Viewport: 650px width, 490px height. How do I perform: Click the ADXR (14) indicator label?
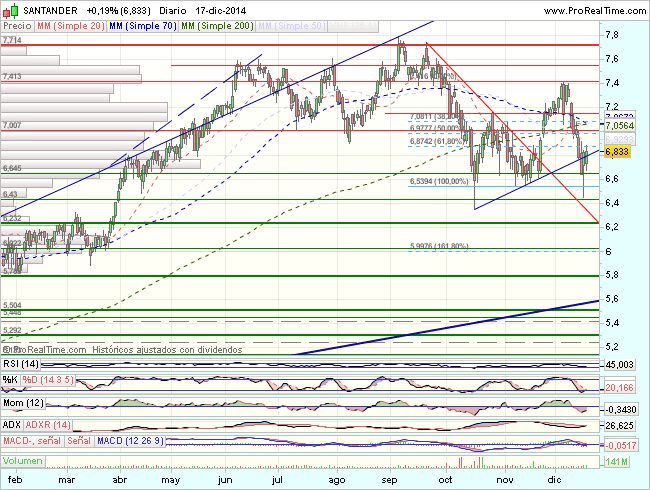click(x=48, y=425)
